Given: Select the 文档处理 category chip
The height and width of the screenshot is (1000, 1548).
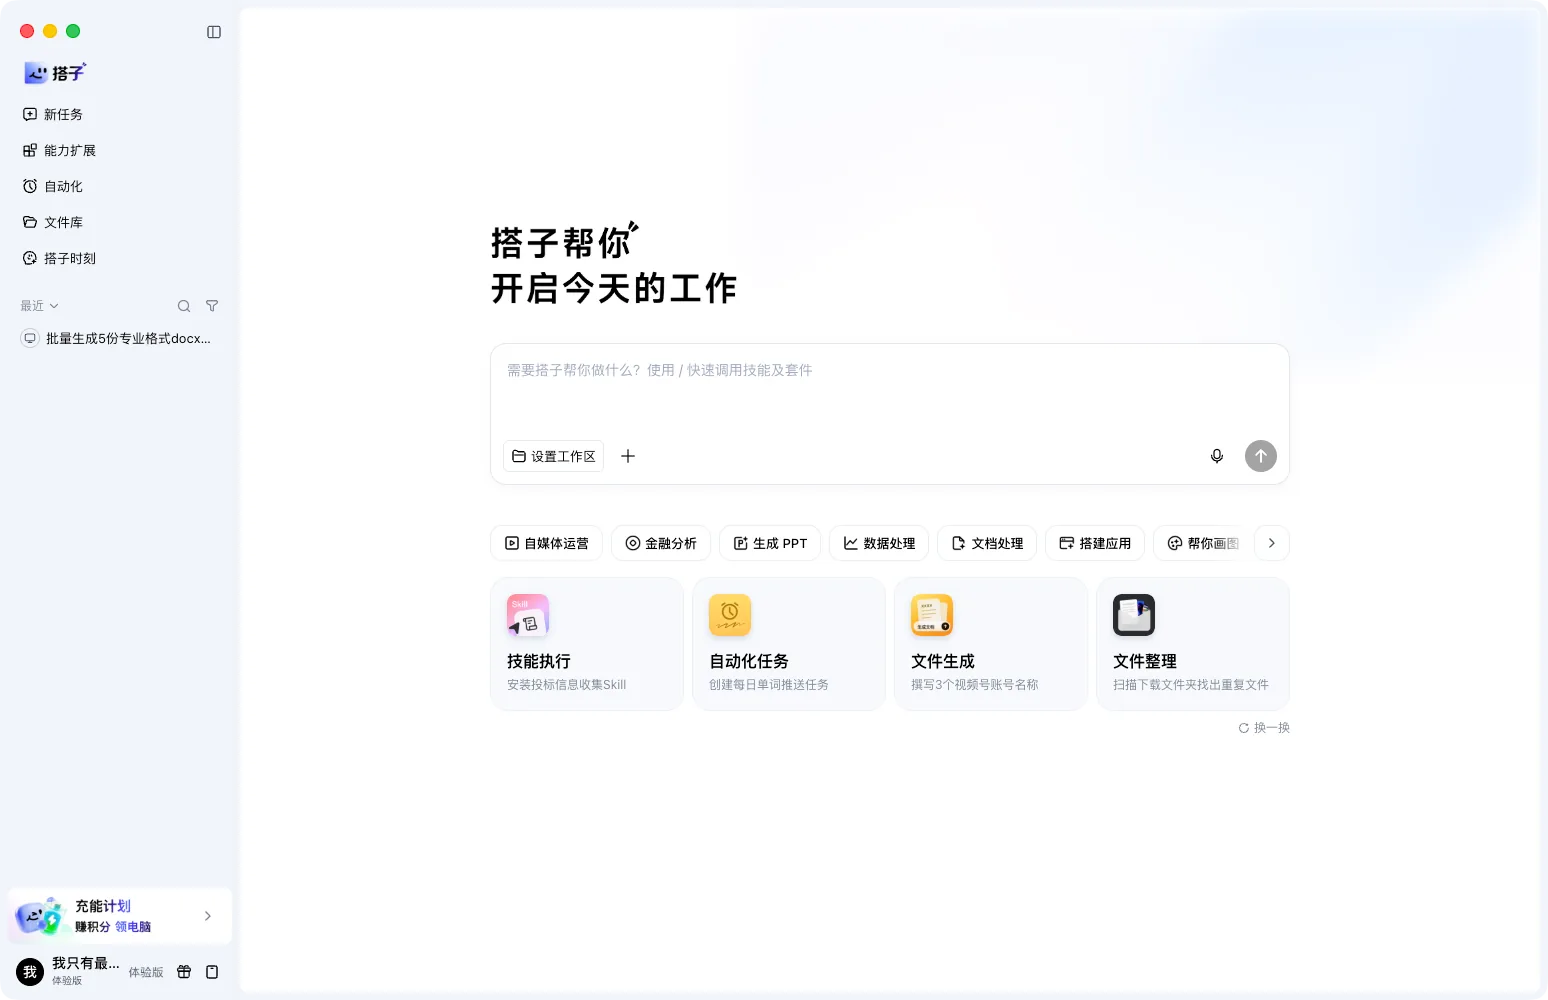Looking at the screenshot, I should (987, 543).
